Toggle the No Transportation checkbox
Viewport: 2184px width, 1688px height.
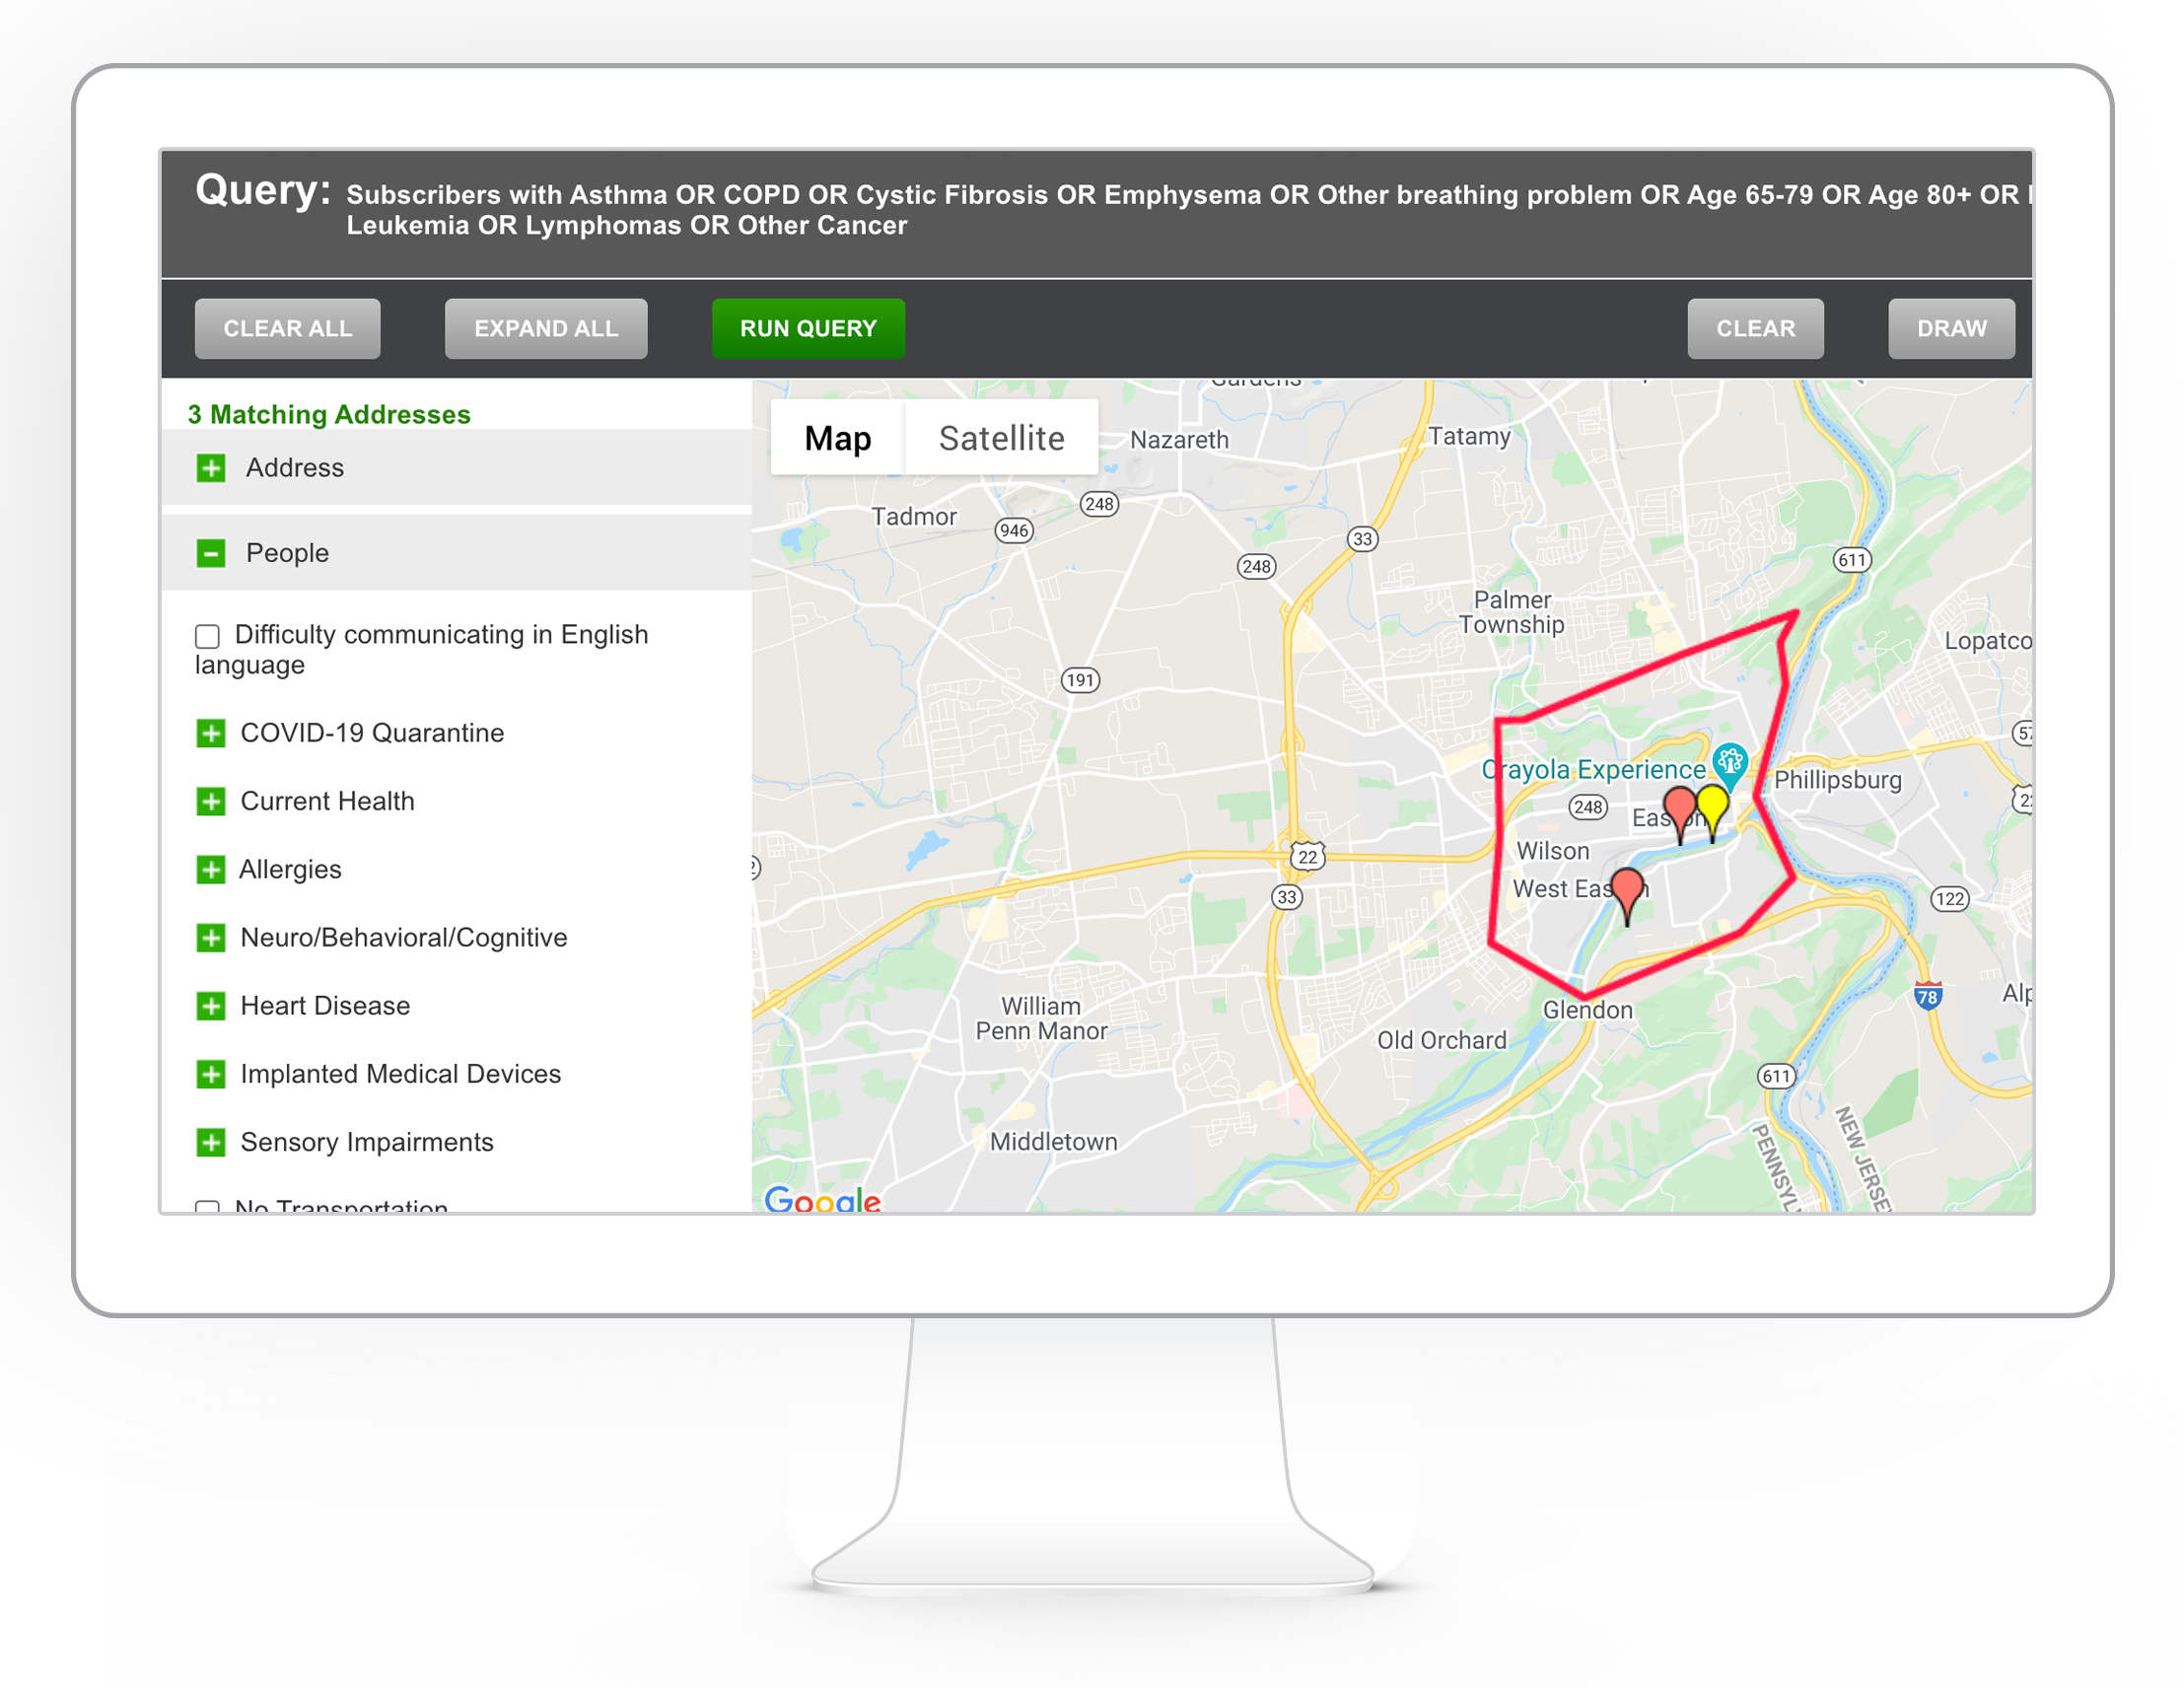207,1207
